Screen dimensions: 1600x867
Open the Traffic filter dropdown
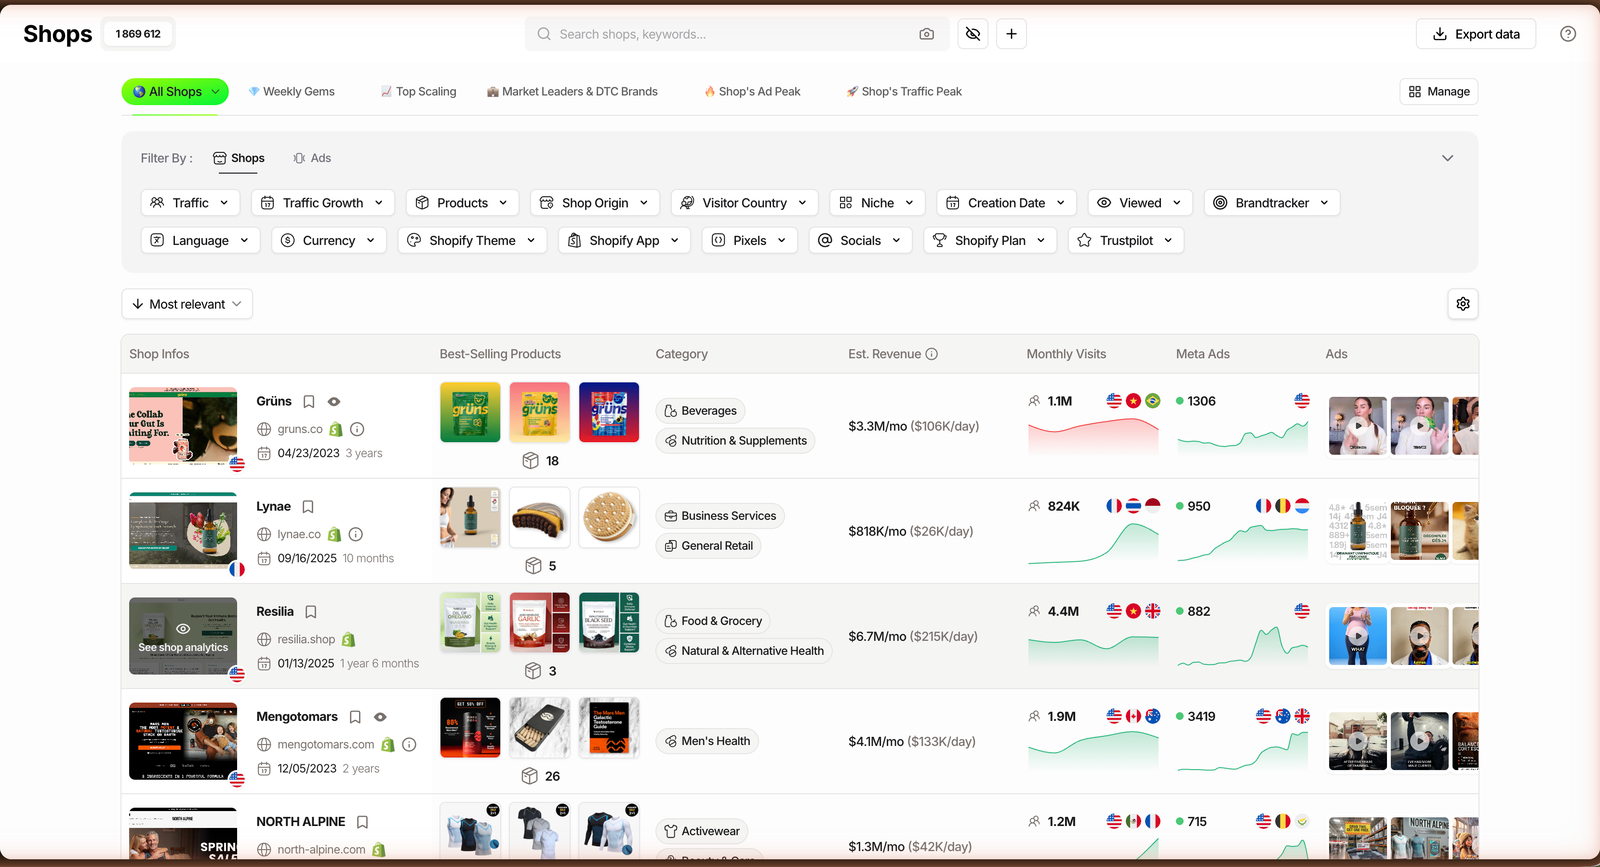(191, 203)
